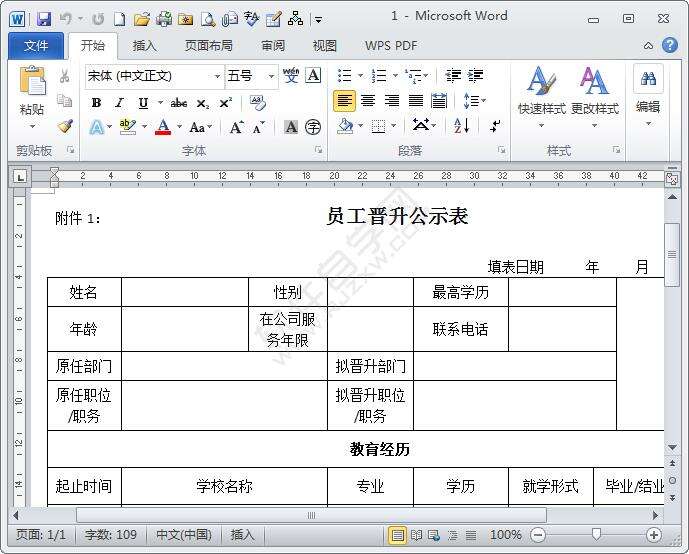Grow font size with A up icon

[236, 127]
